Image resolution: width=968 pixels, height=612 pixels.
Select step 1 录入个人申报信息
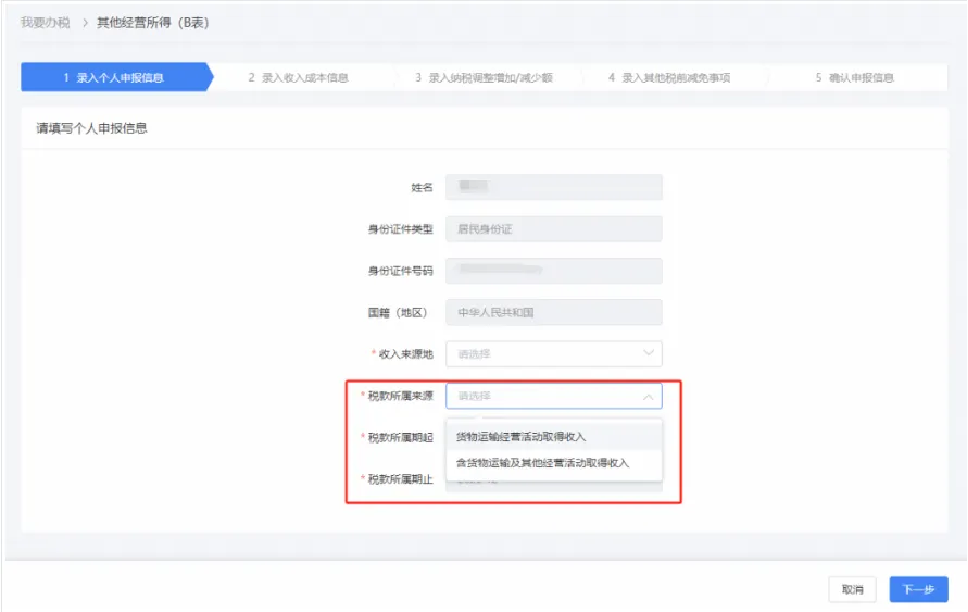110,75
